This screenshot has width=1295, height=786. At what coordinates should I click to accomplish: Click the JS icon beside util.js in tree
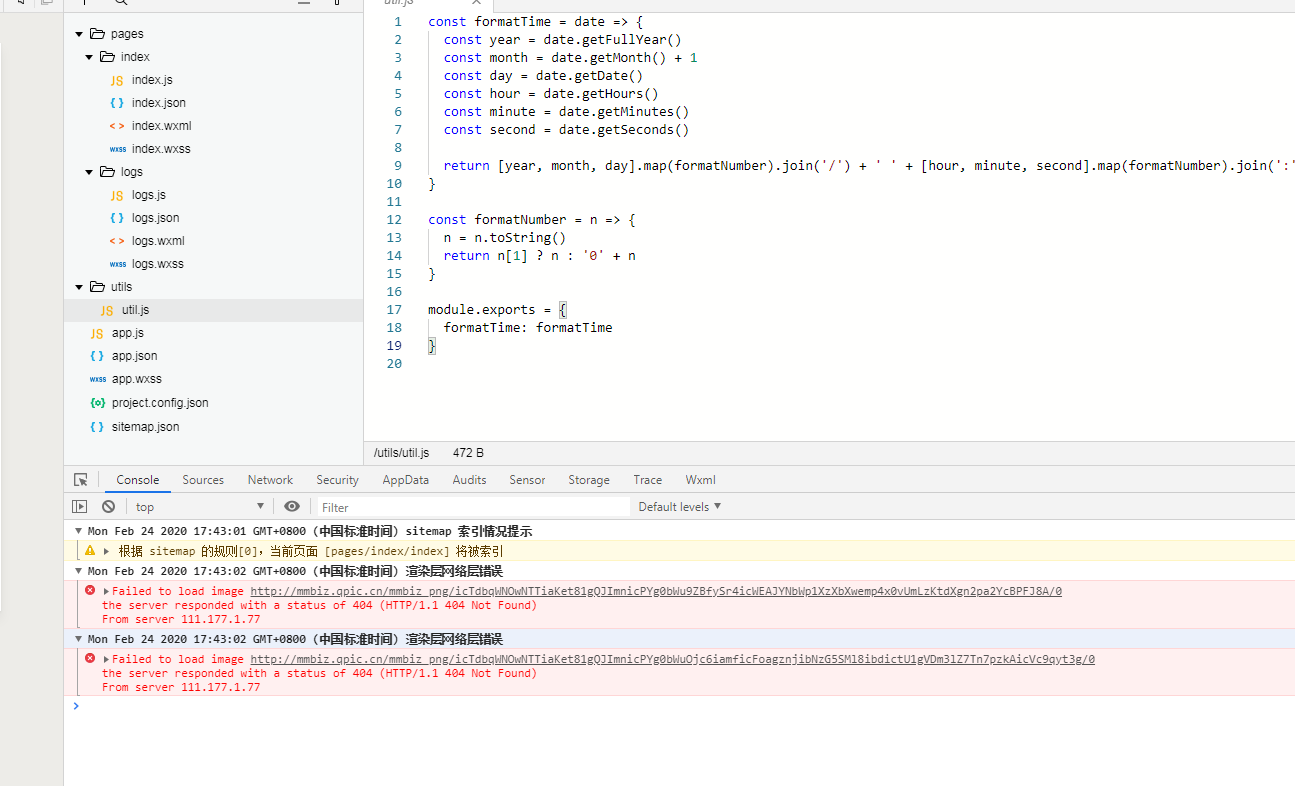(107, 310)
